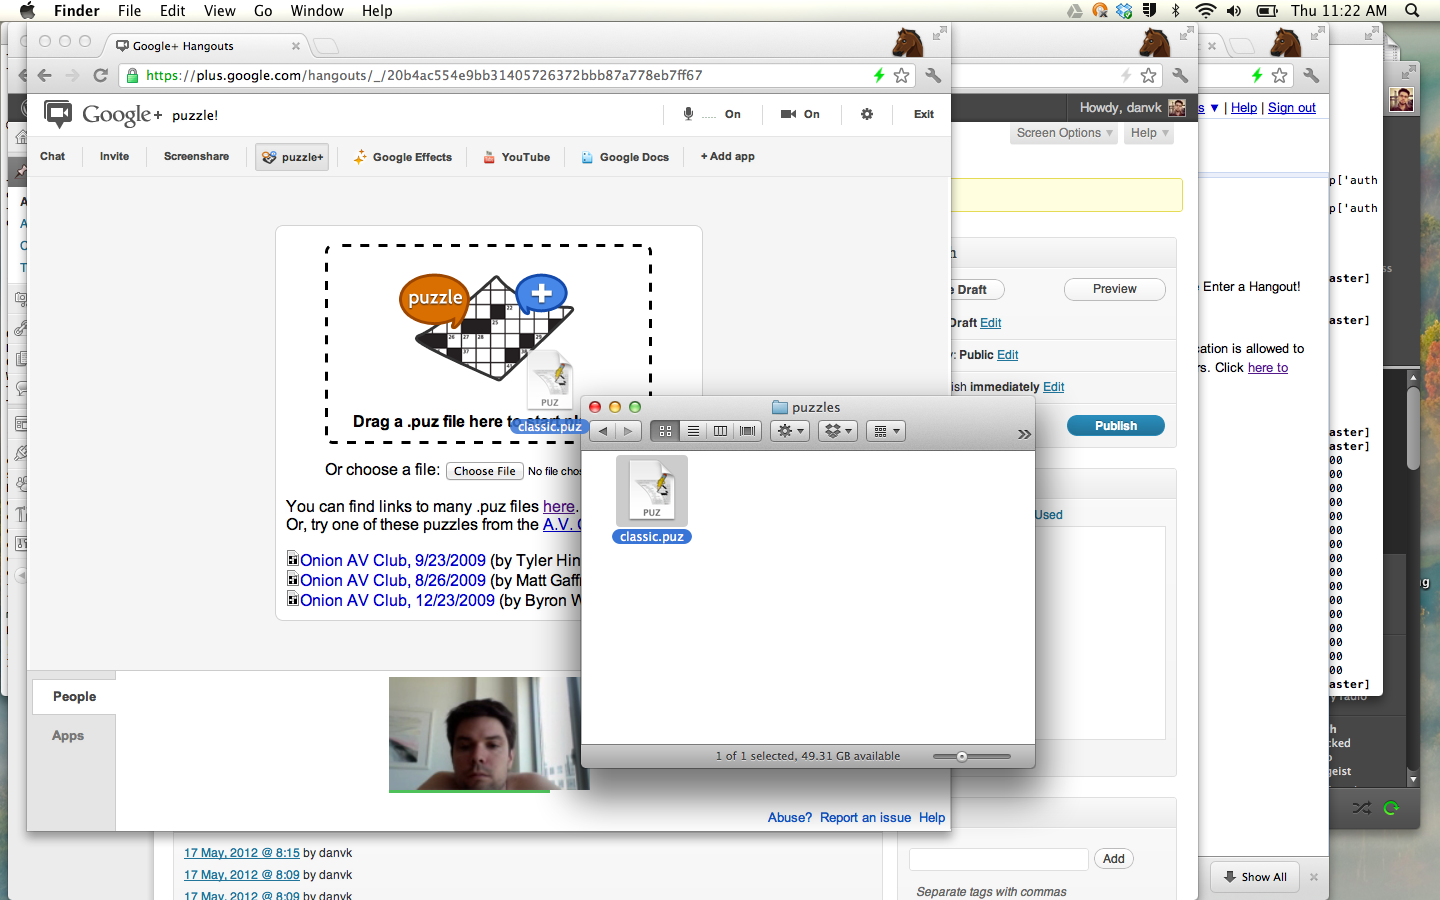
Task: Toggle microphone On in Hangouts
Action: click(711, 114)
